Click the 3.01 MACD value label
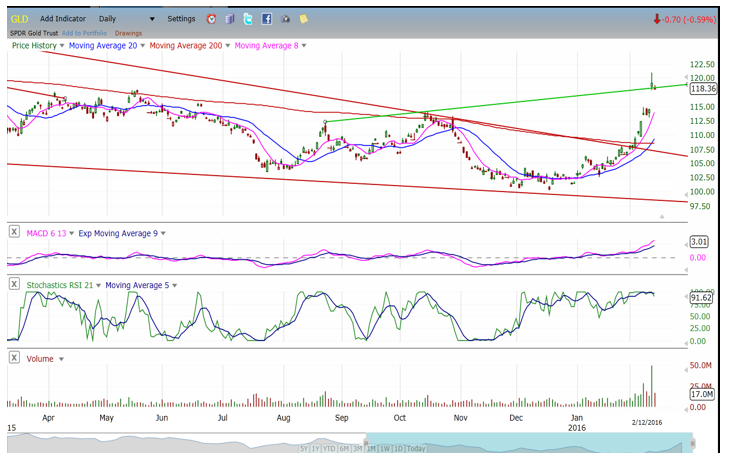Viewport: 729px width, 462px height. tap(699, 242)
